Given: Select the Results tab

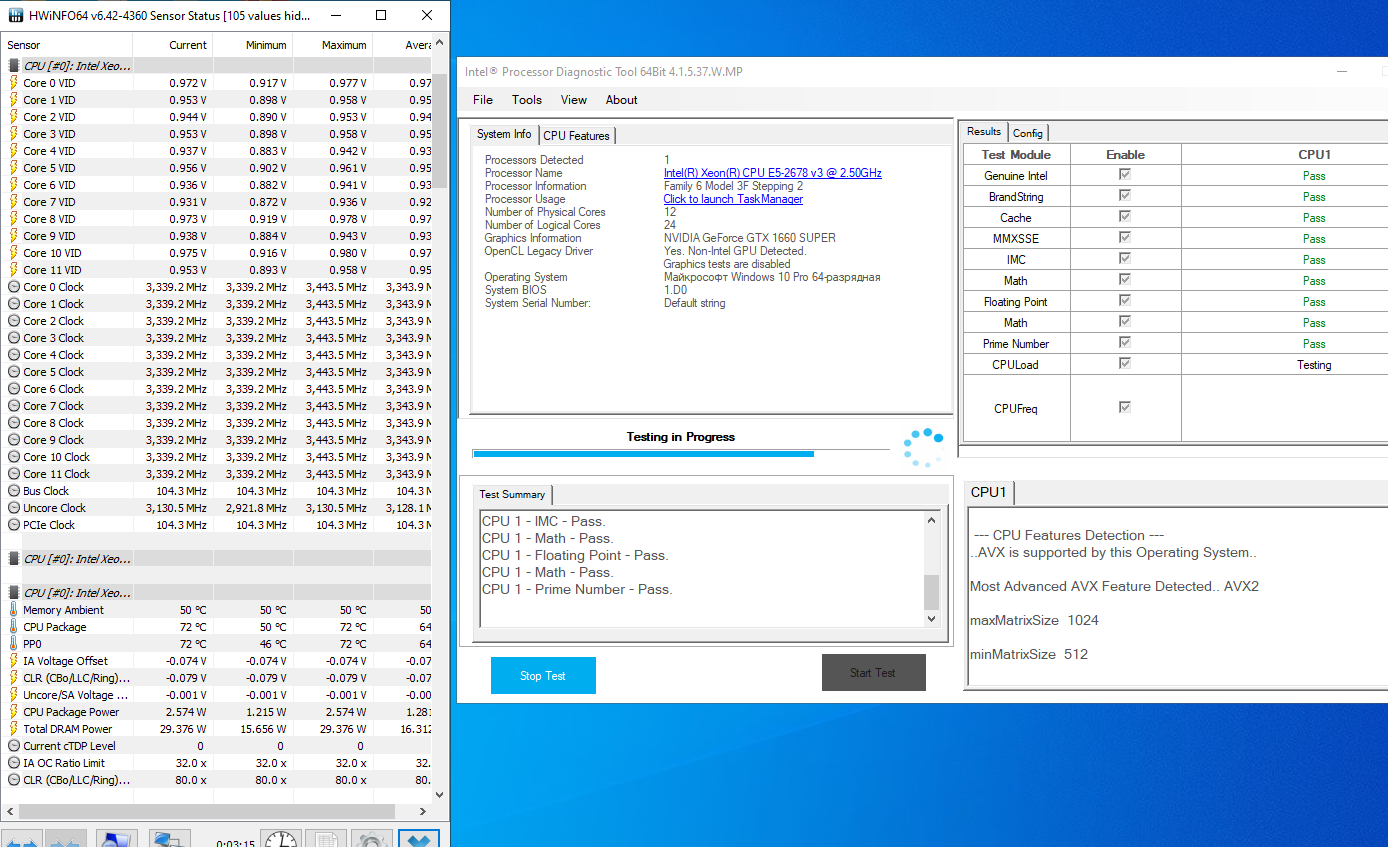Looking at the screenshot, I should pos(984,132).
